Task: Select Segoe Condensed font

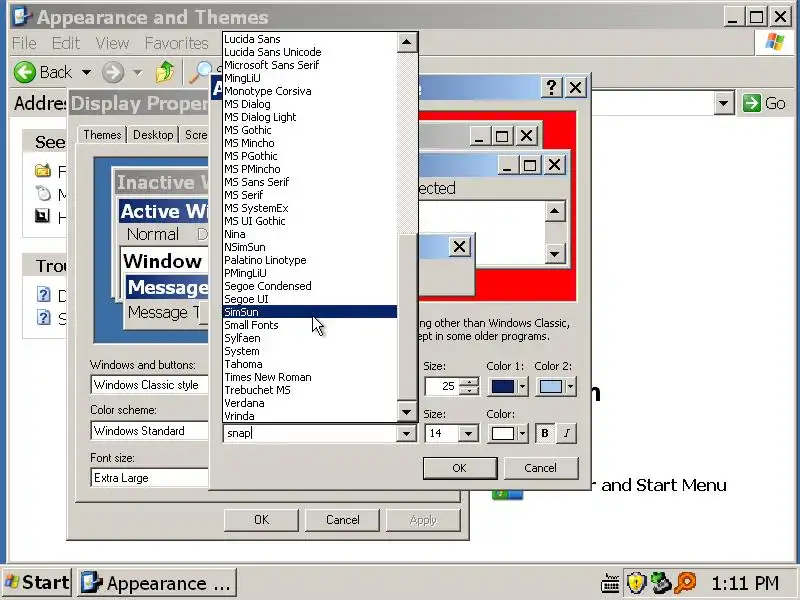Action: (310, 286)
